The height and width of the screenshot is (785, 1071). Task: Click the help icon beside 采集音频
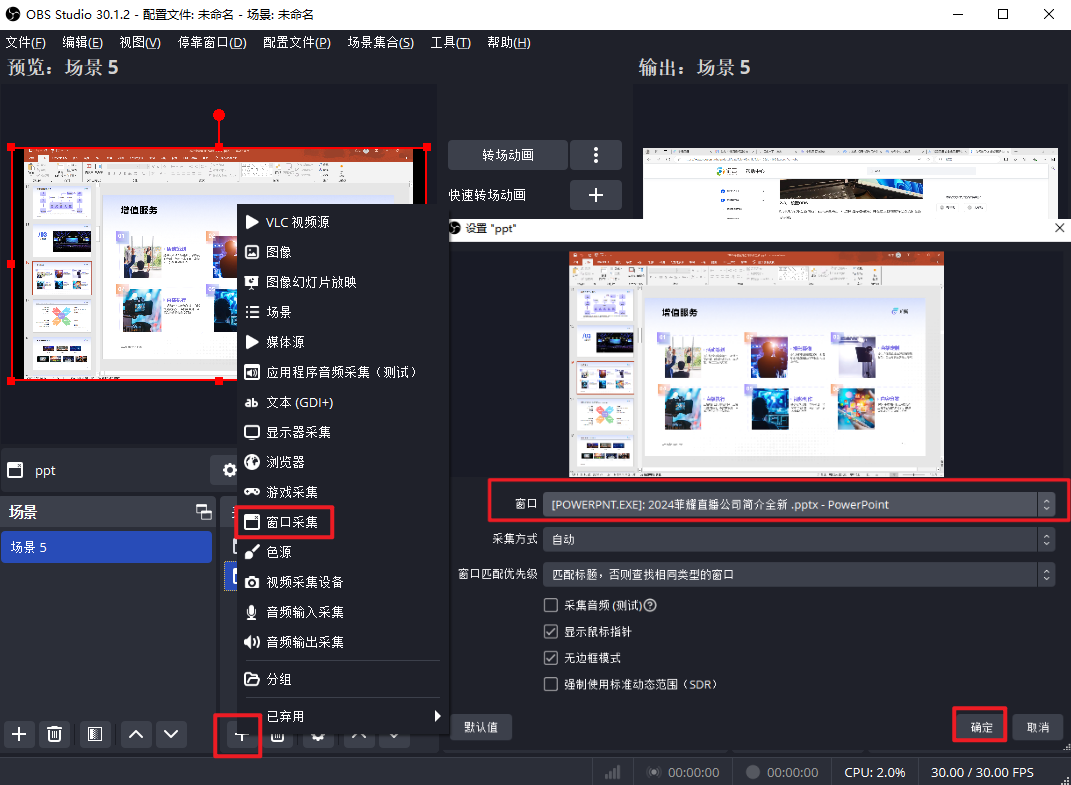coord(650,605)
